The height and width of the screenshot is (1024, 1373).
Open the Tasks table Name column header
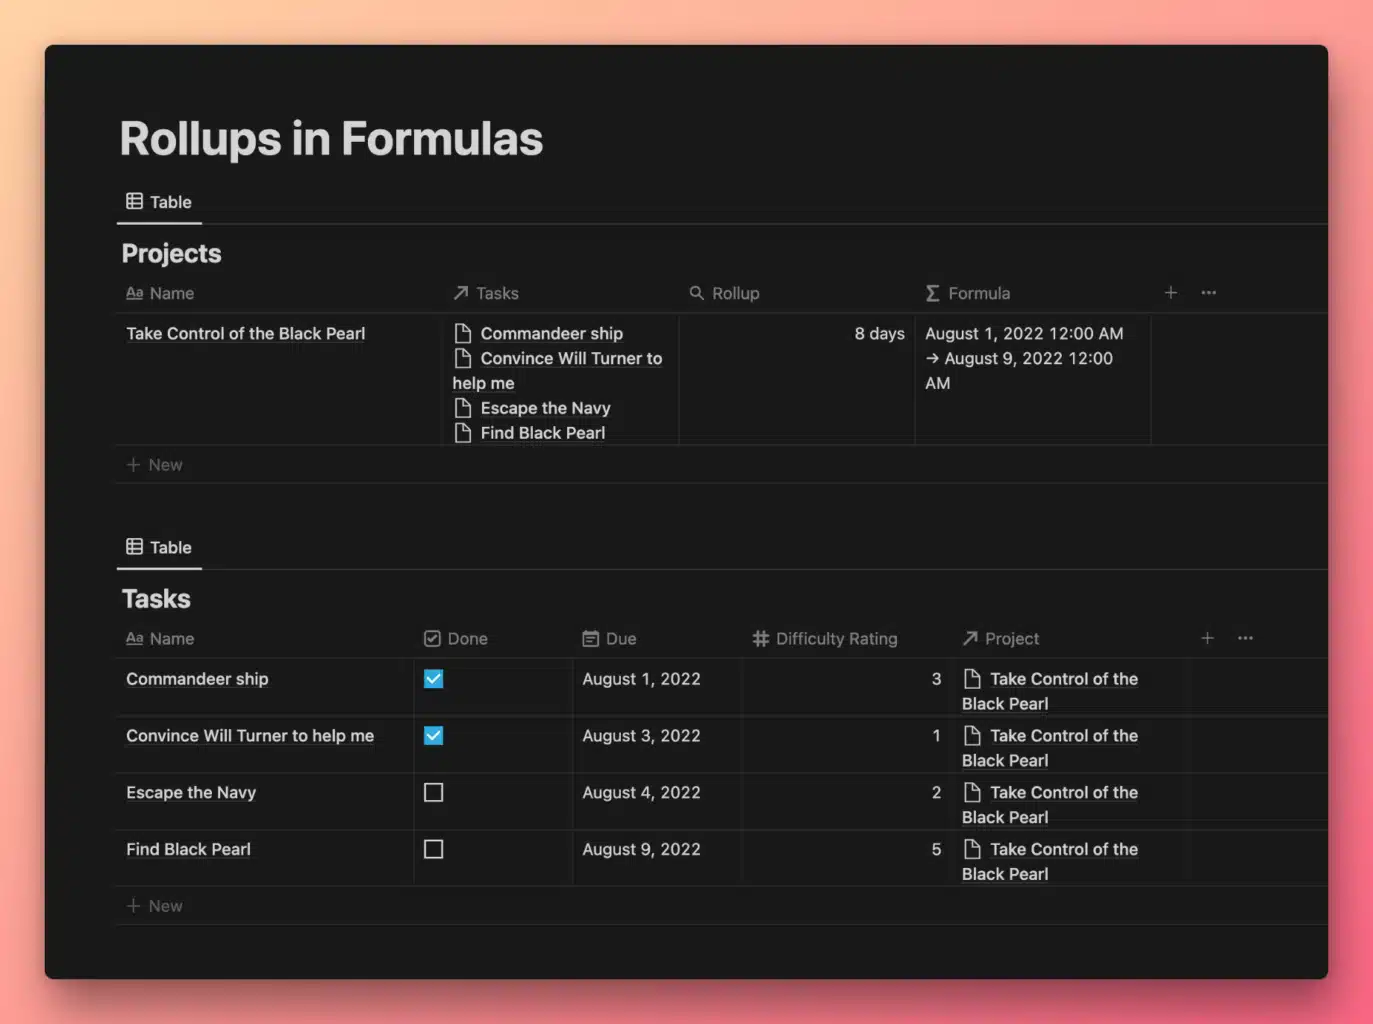point(160,638)
